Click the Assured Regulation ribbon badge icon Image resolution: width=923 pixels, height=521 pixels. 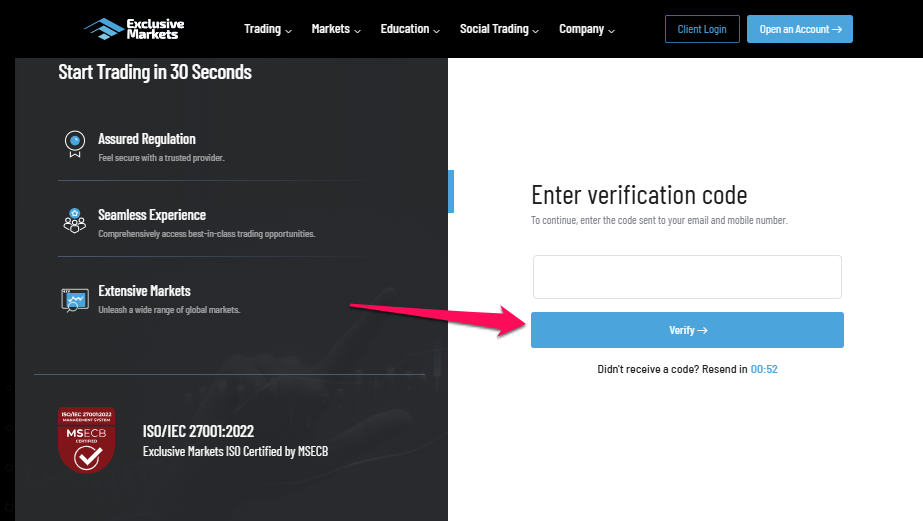tap(75, 144)
